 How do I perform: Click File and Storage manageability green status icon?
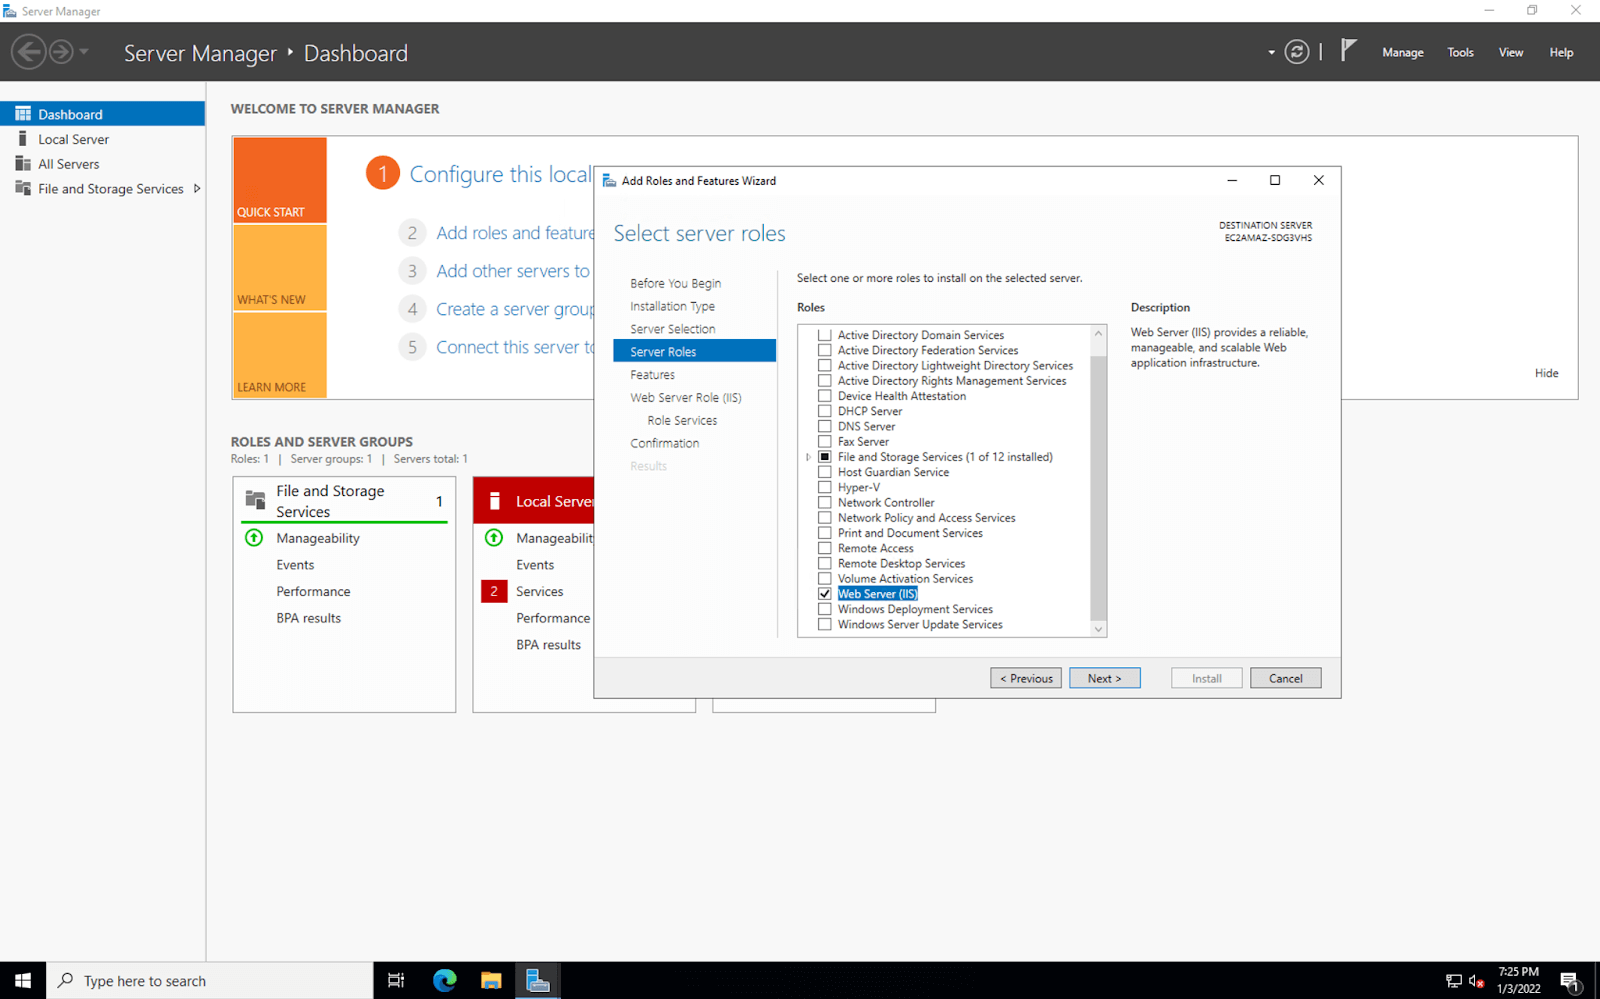pos(254,538)
